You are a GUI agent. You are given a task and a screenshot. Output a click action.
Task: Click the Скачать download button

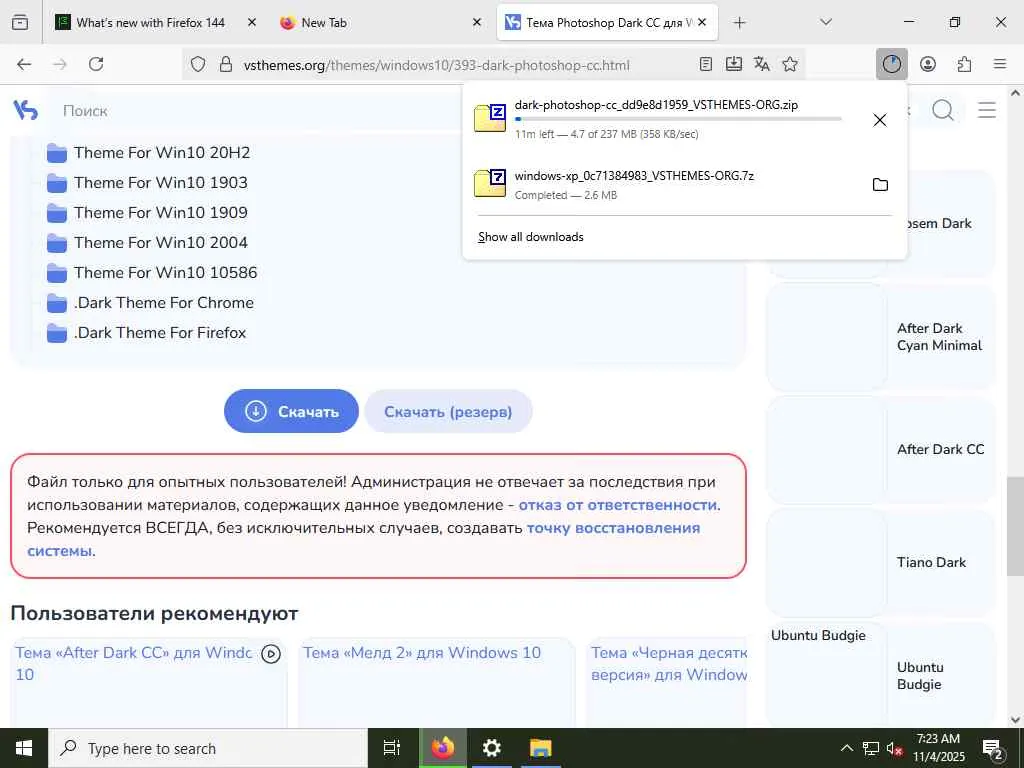(x=291, y=411)
